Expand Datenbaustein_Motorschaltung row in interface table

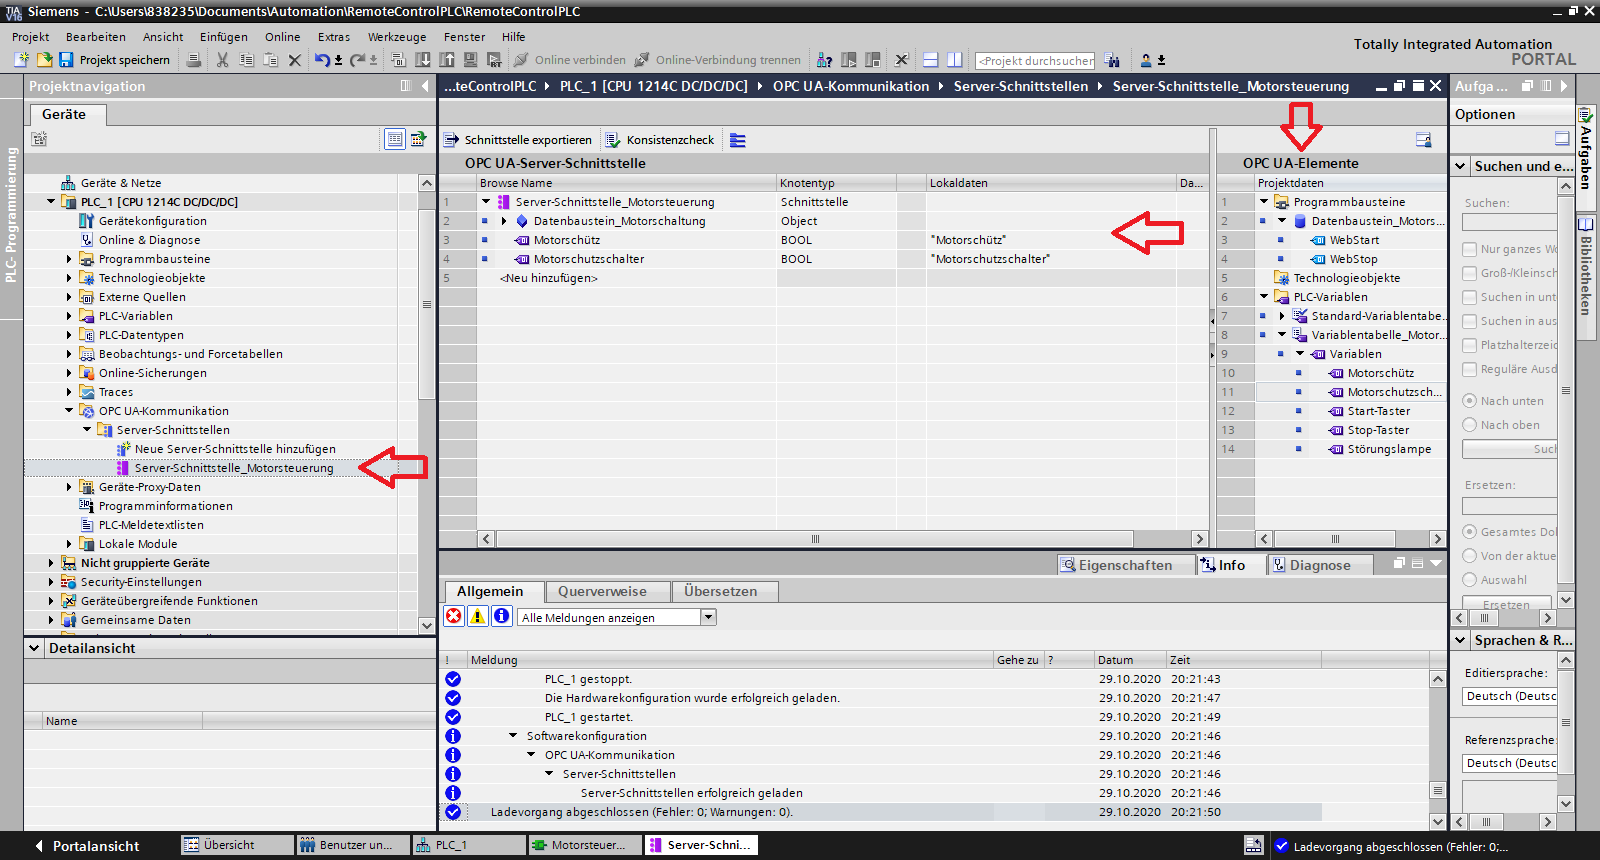coord(504,221)
